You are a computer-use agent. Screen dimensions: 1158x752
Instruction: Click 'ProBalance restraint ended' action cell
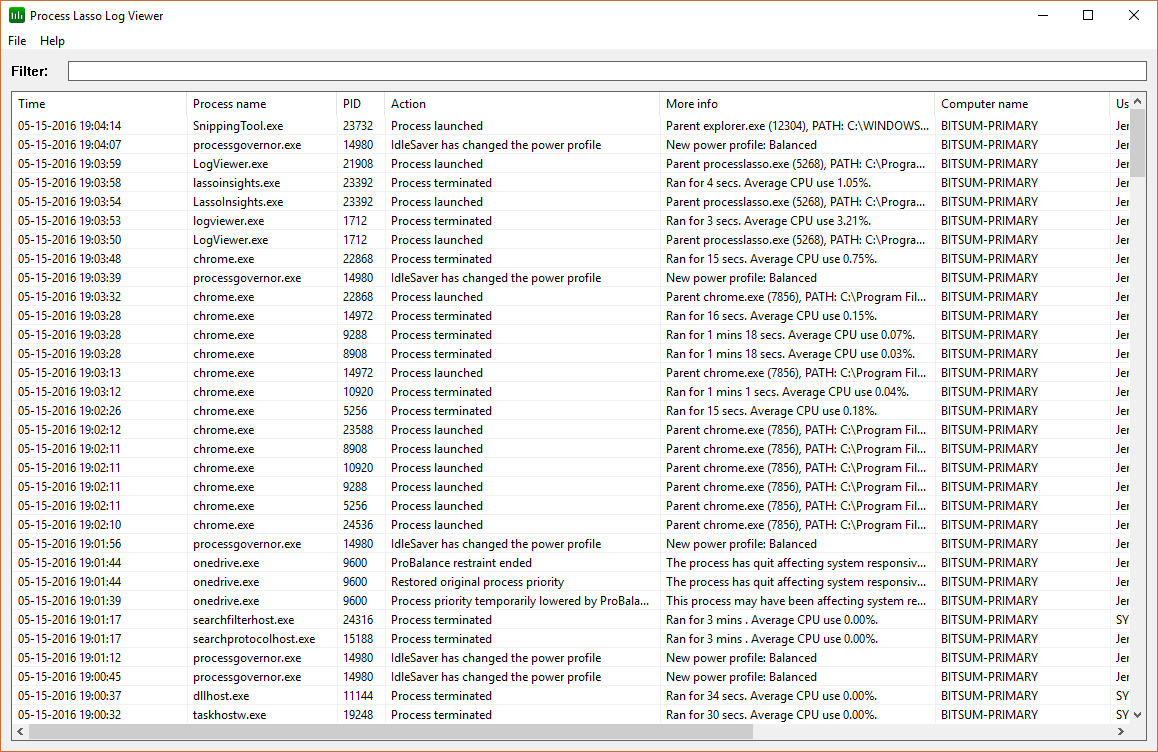click(462, 563)
